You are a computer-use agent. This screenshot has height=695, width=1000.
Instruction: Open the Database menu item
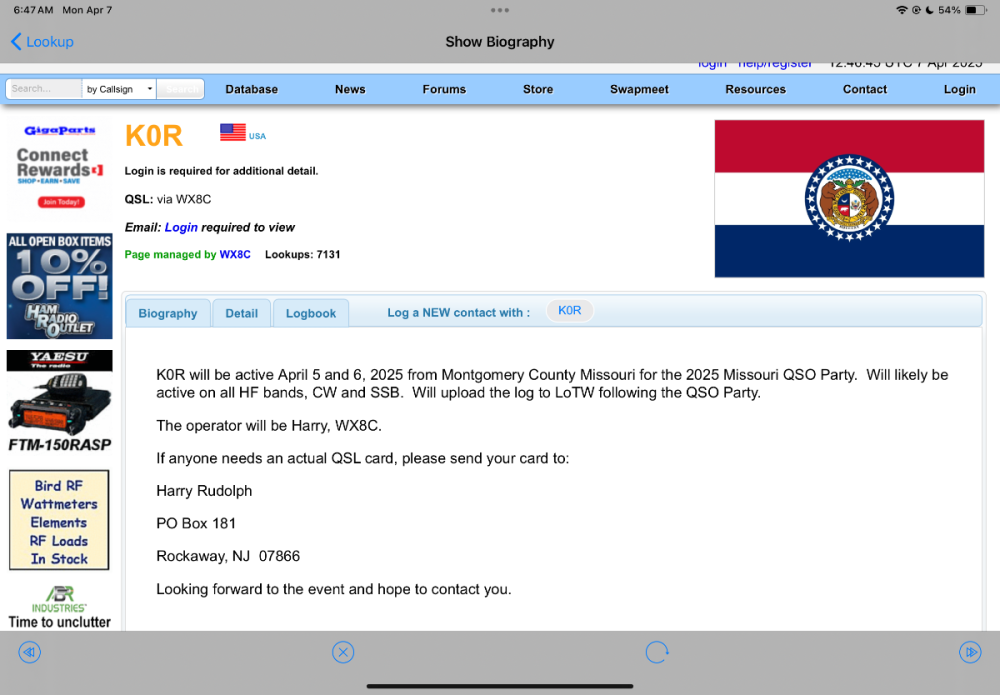point(251,89)
